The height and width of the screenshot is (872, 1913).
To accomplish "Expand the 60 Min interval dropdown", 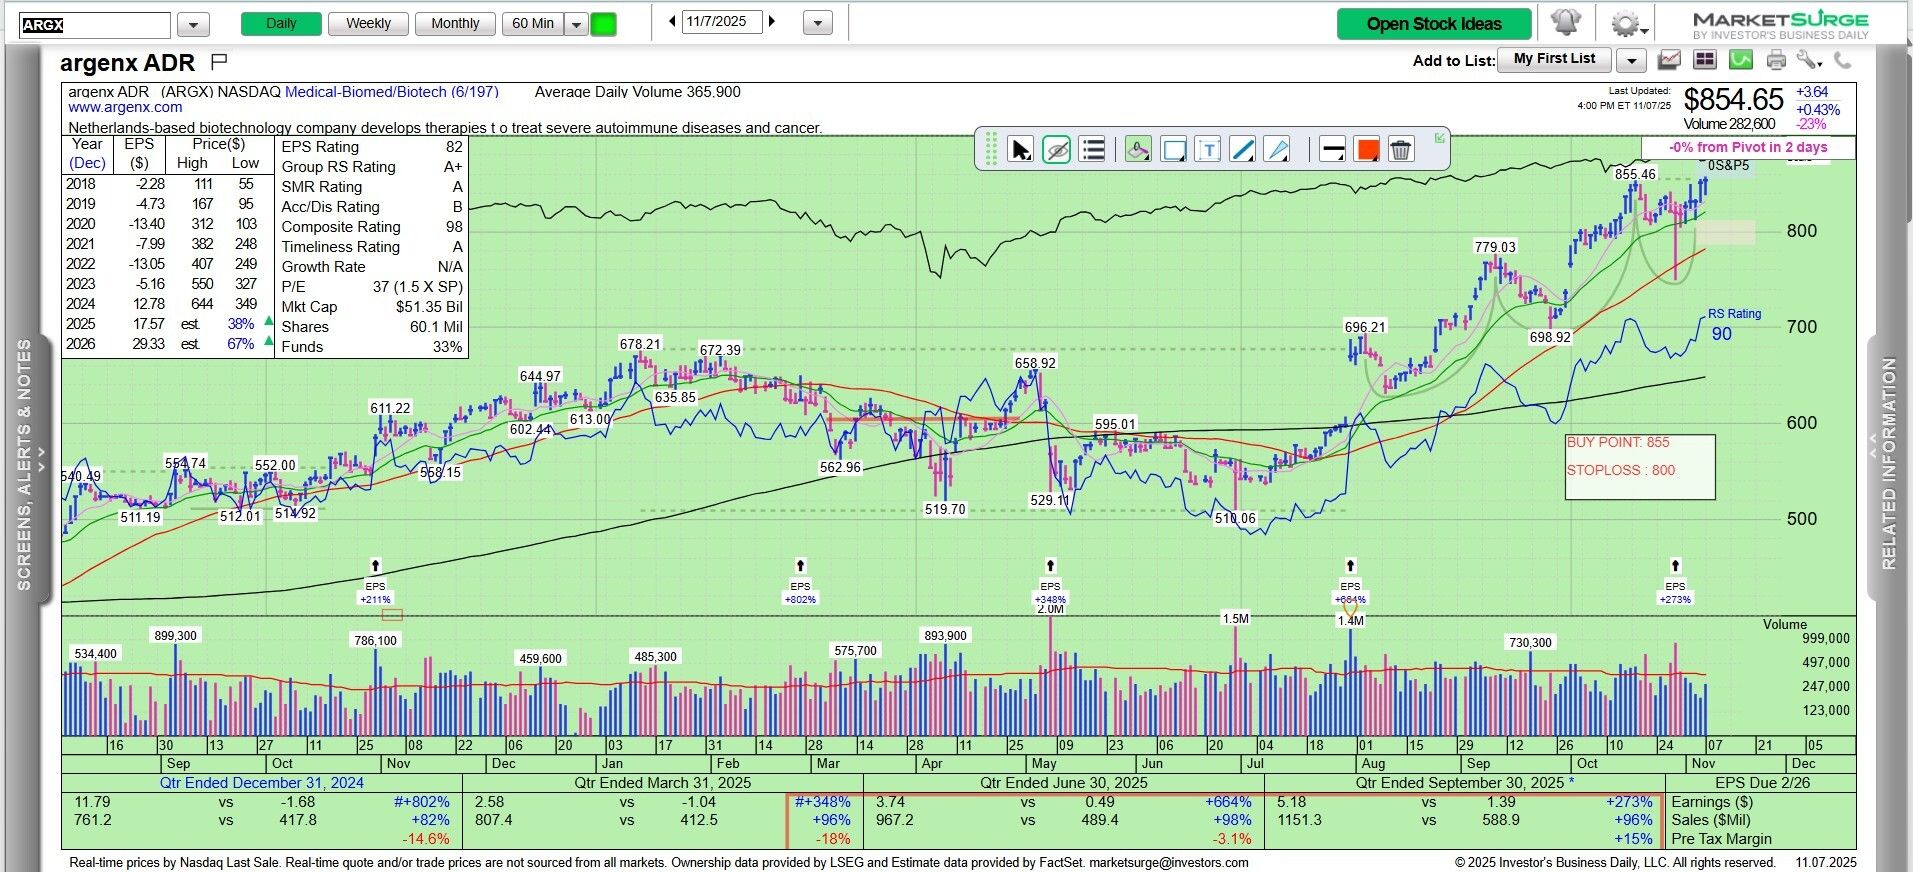I will (576, 24).
